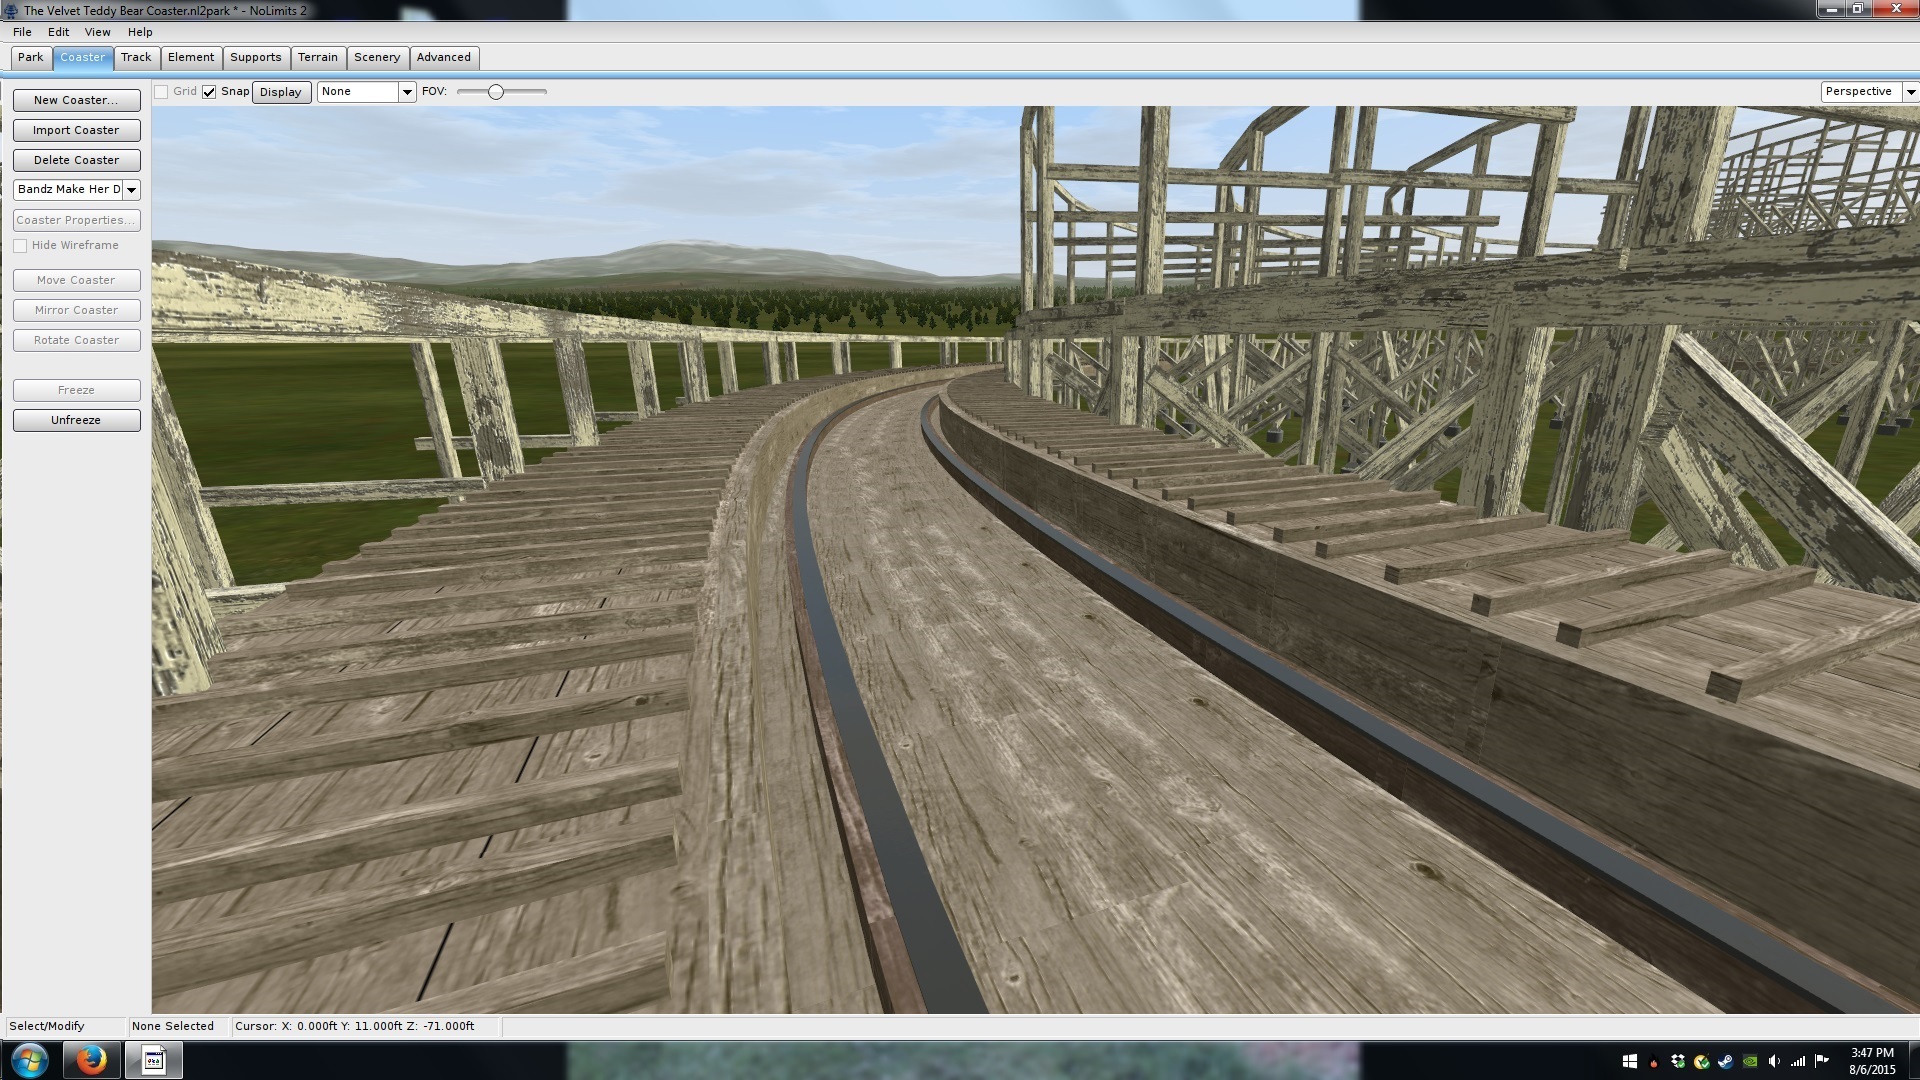Enable the Grid checkbox
Image resolution: width=1920 pixels, height=1080 pixels.
[x=161, y=92]
